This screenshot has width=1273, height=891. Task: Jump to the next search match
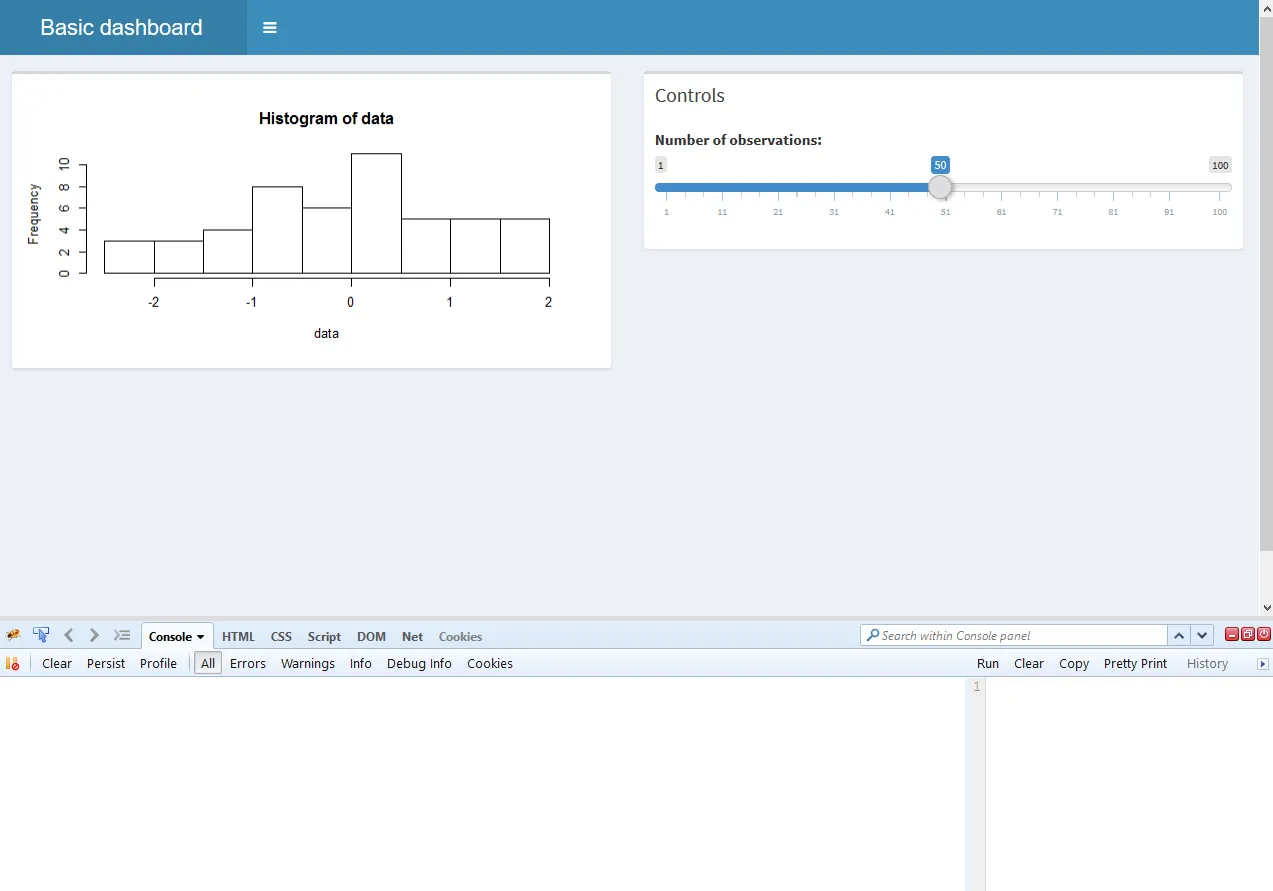pos(1202,635)
